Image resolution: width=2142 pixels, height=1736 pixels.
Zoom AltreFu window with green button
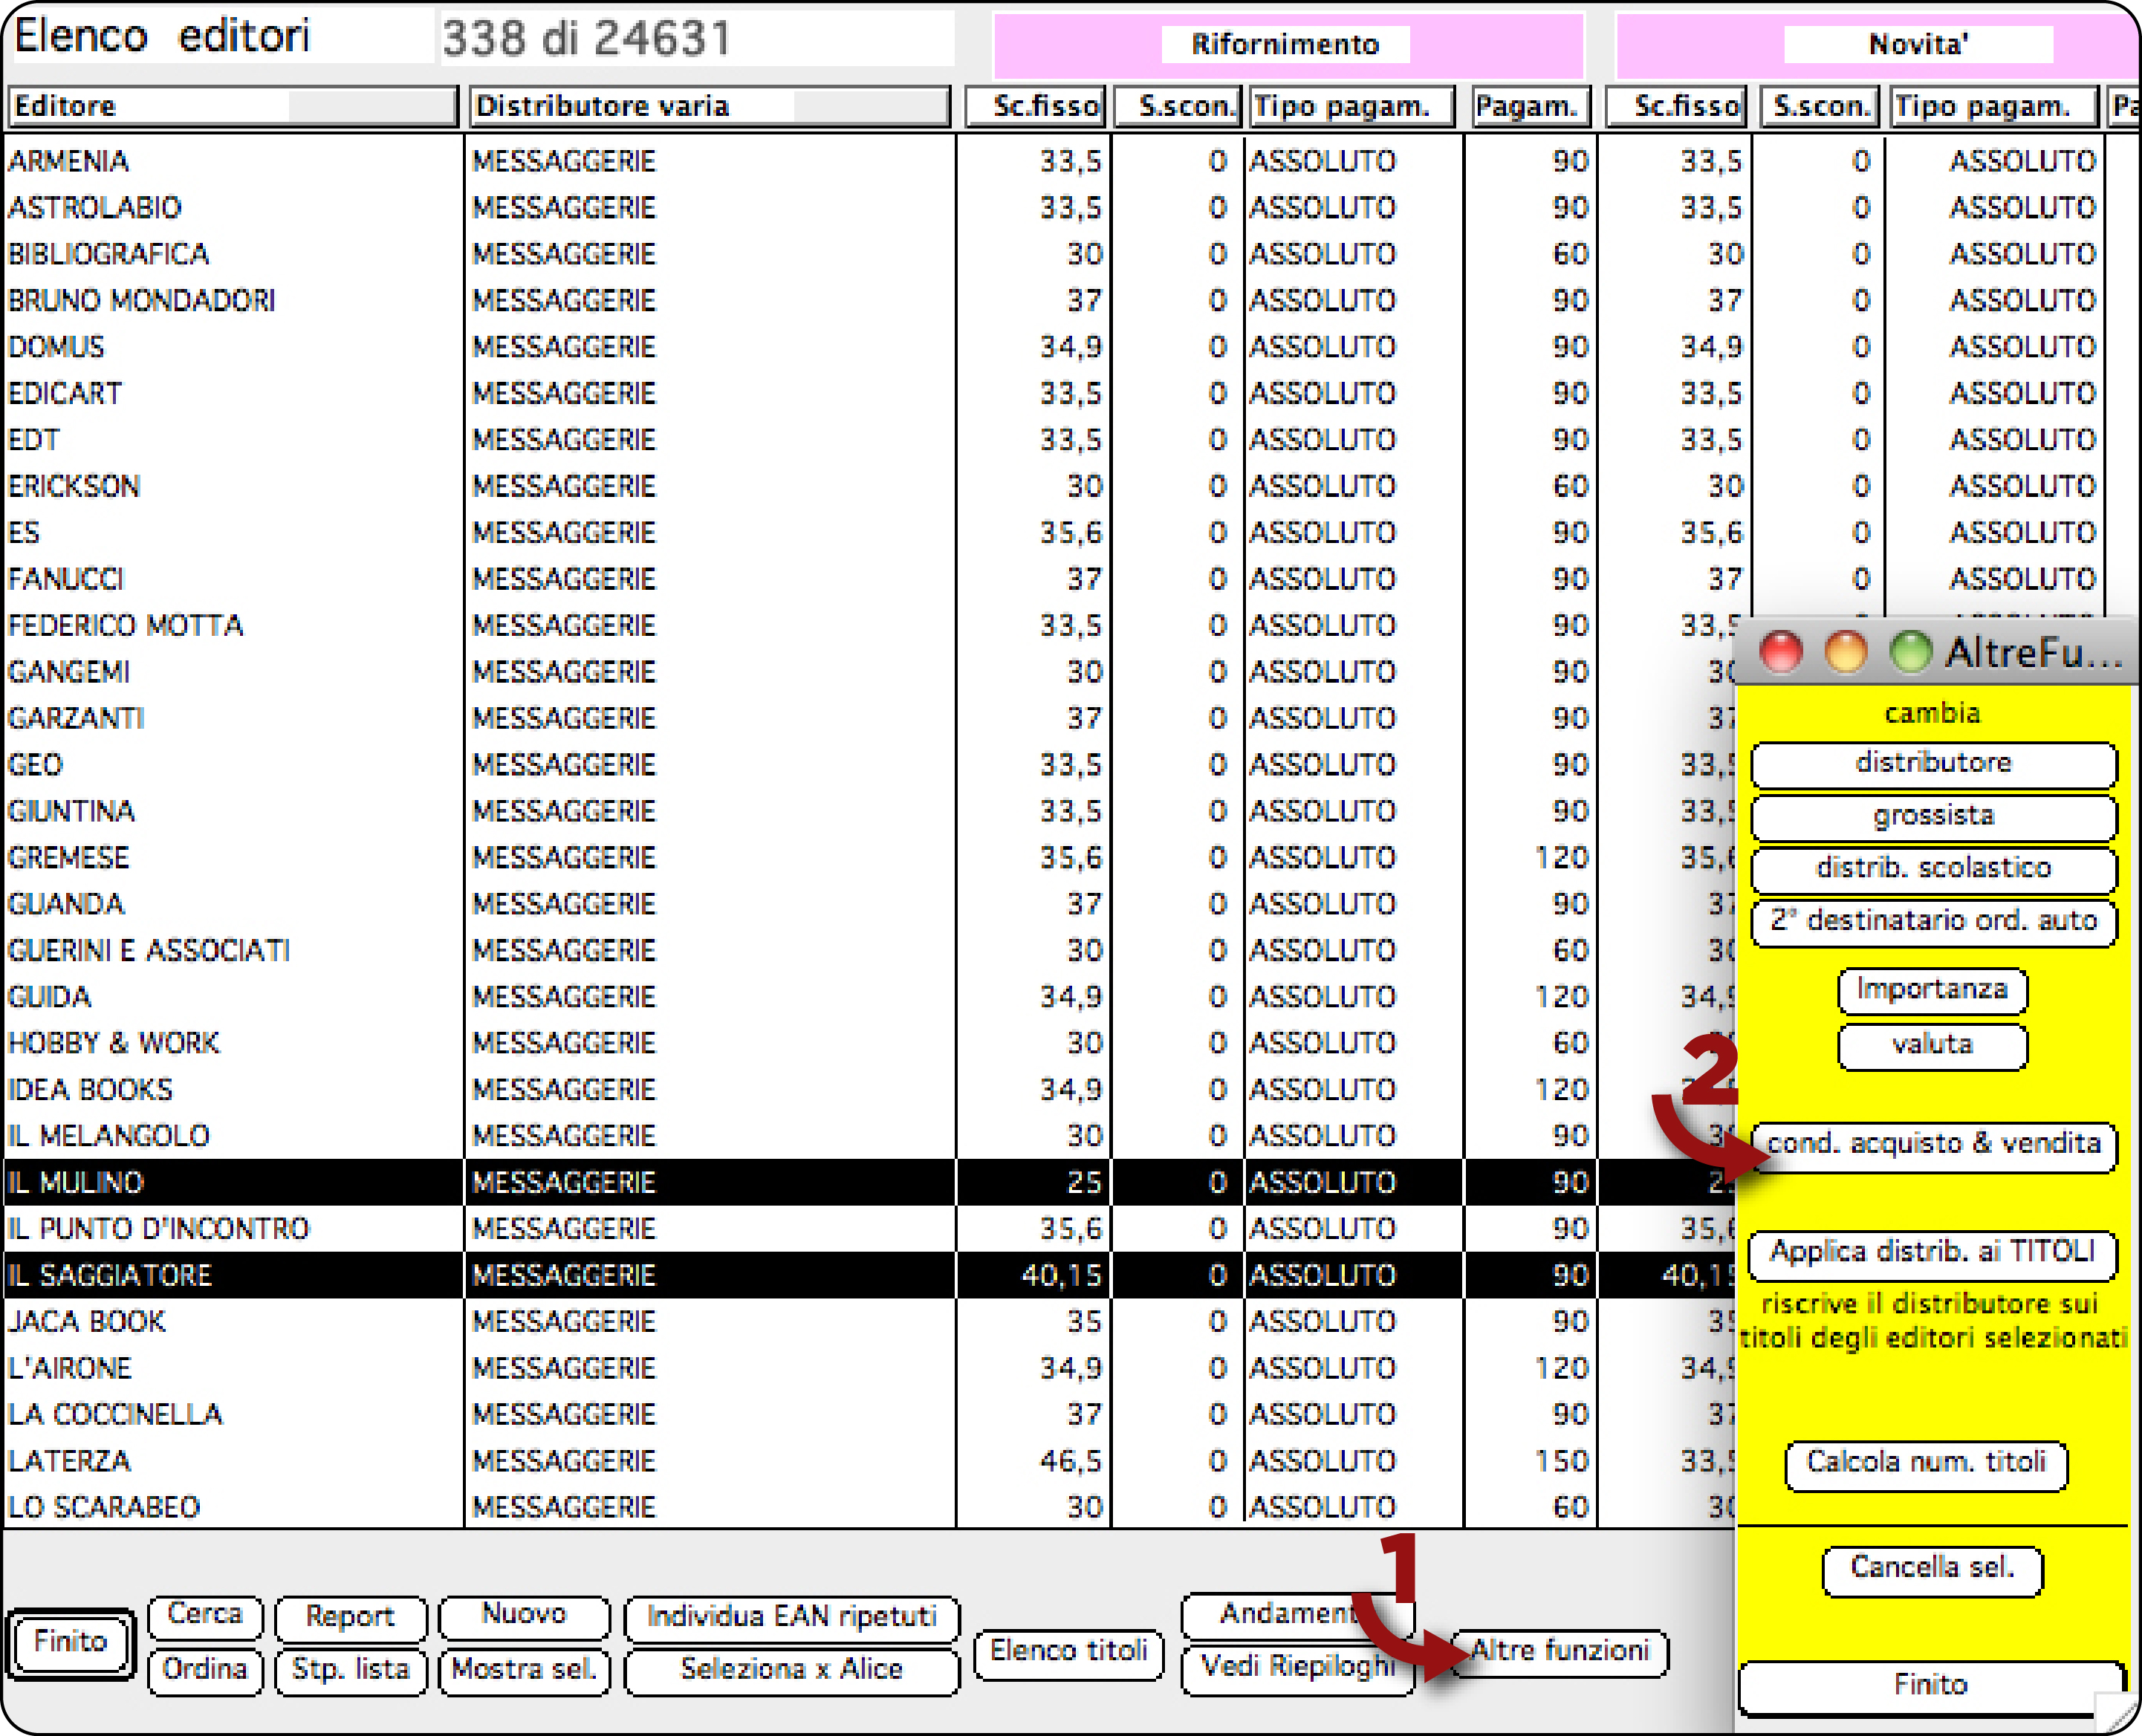1911,653
